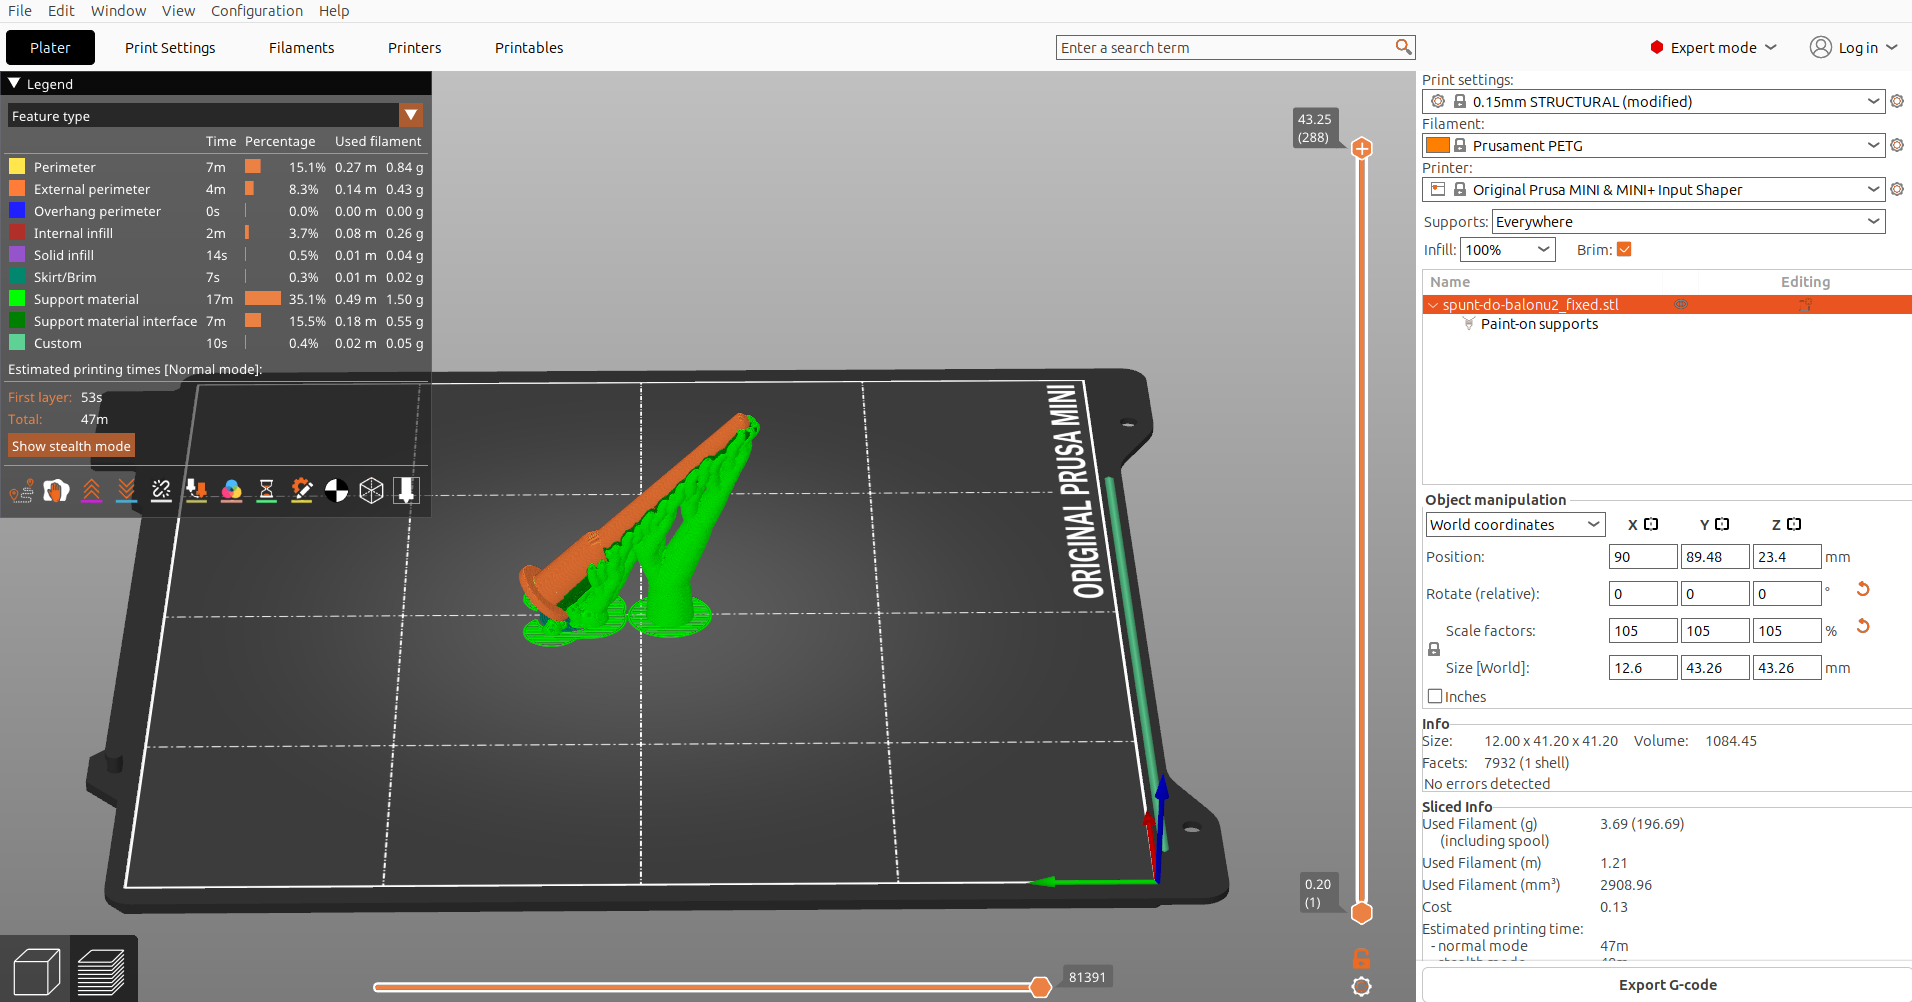1912x1002 pixels.
Task: Open the Printer preset dropdown
Action: pos(1653,189)
